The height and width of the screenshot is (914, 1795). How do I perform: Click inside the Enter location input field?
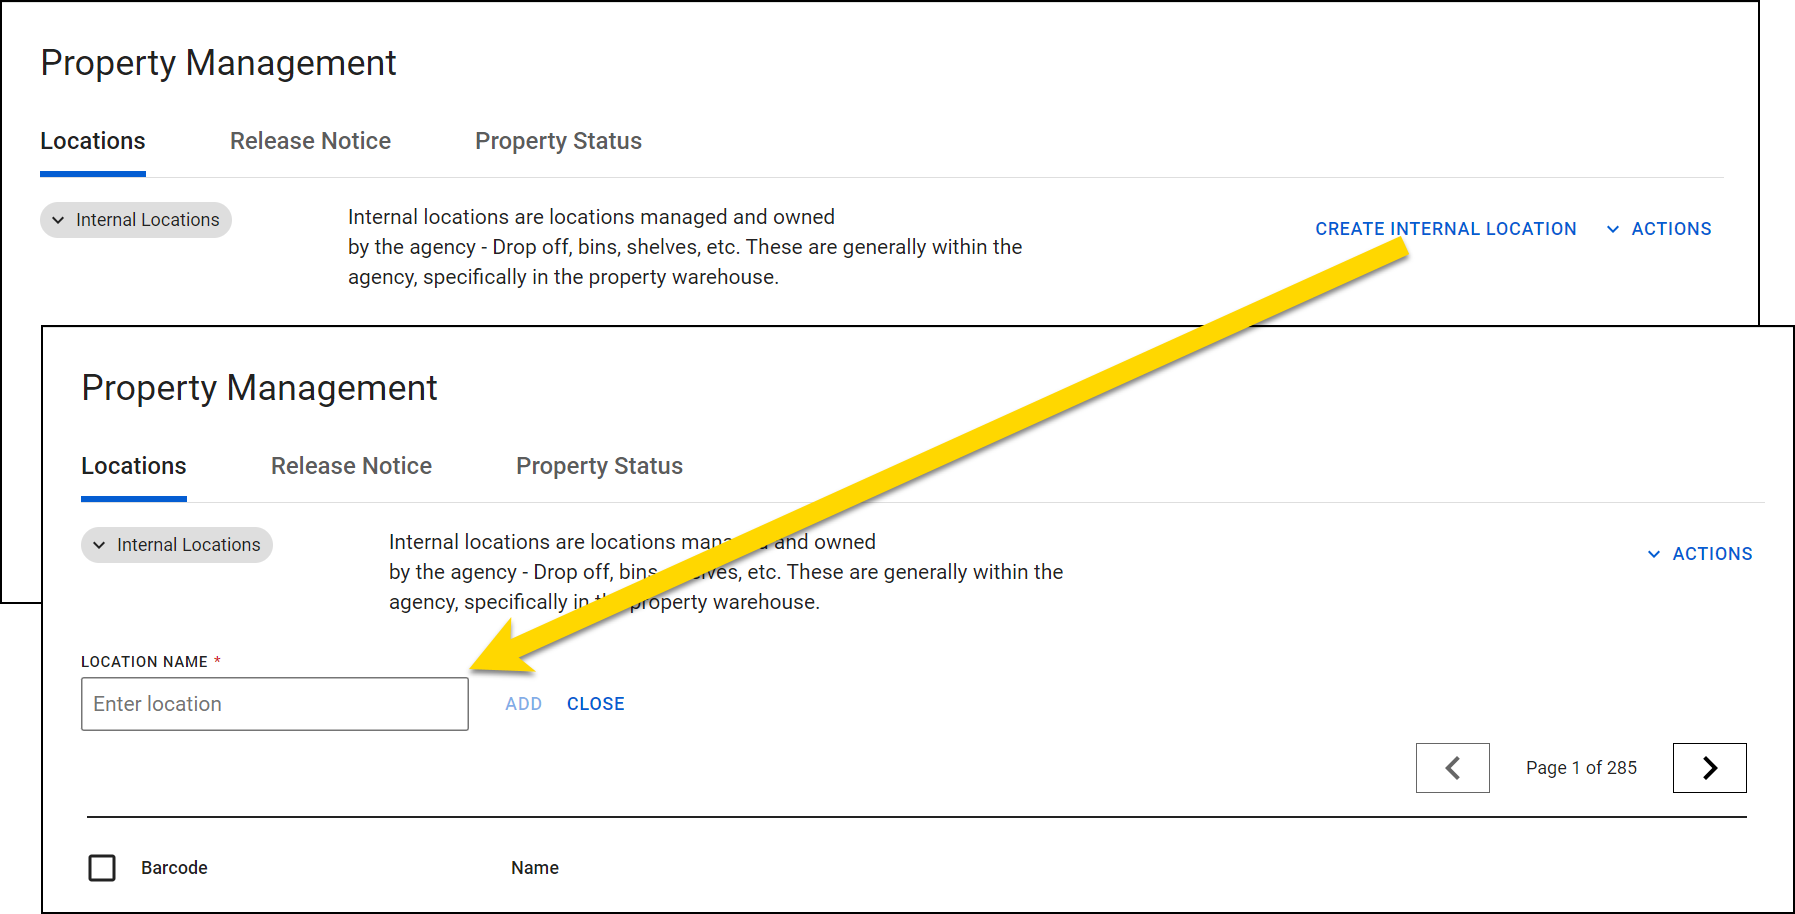pos(274,703)
